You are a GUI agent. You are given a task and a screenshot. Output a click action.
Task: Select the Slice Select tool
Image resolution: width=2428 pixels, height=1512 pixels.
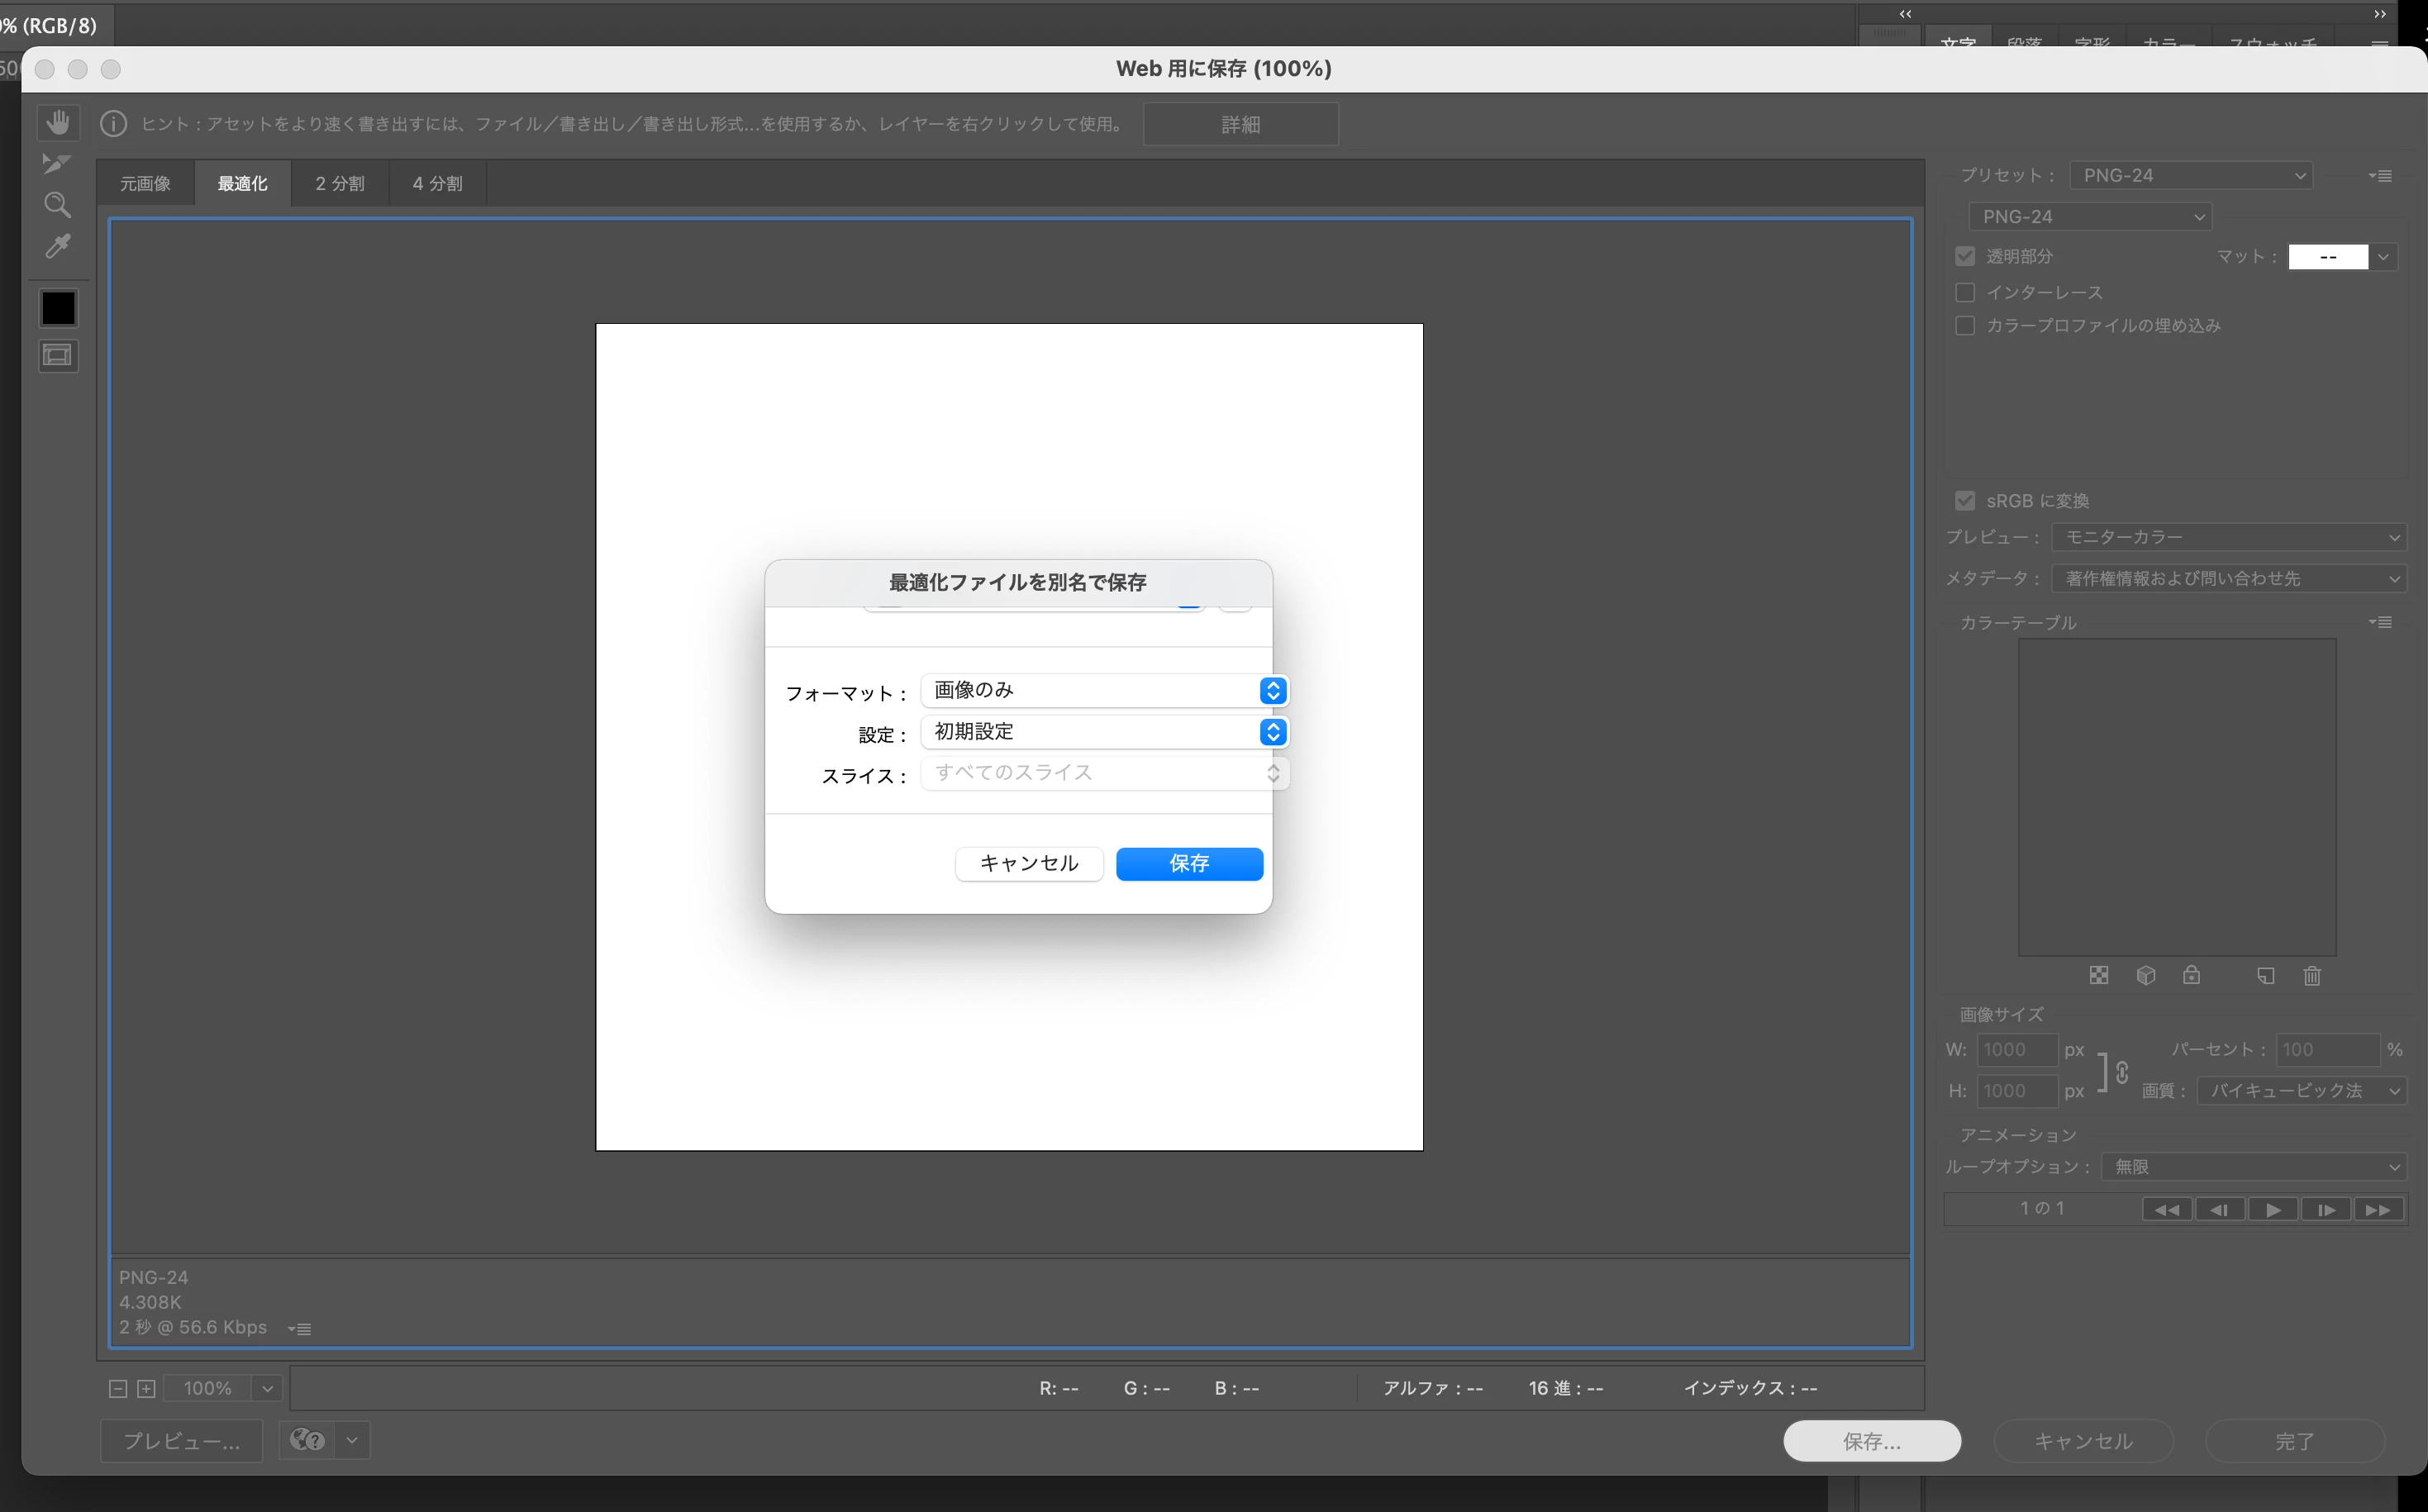pos(57,164)
